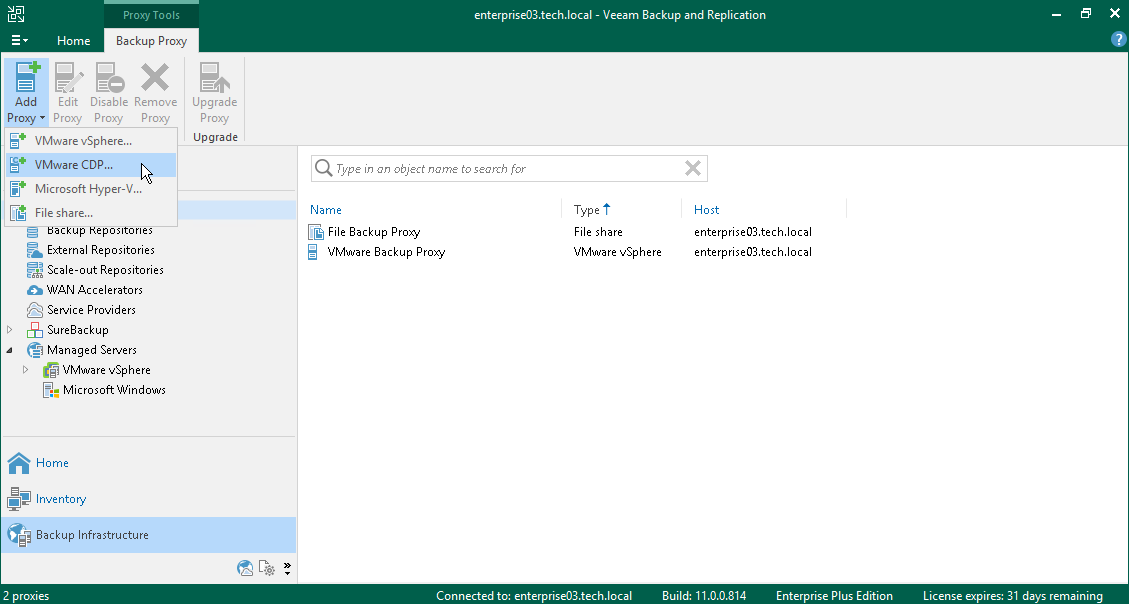Click the magnifier icon in search box
The width and height of the screenshot is (1129, 604).
click(x=324, y=168)
